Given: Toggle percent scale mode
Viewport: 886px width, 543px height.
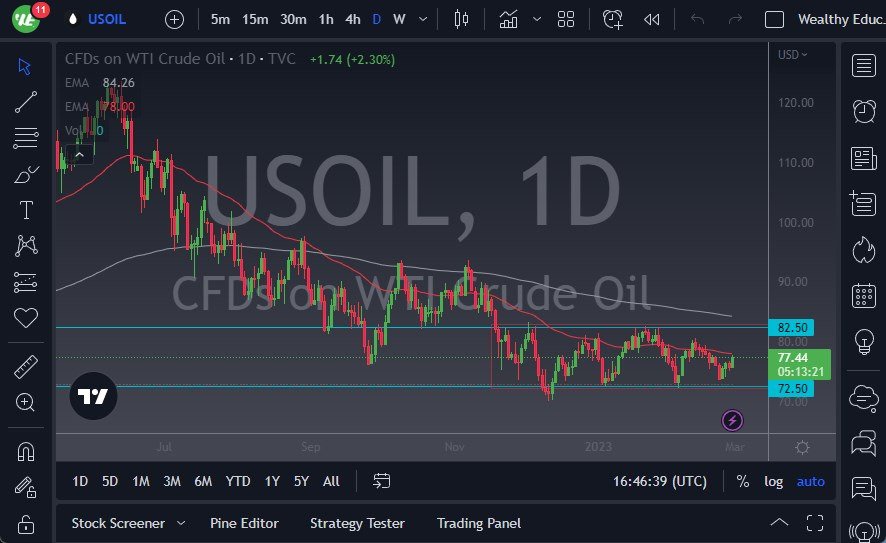Looking at the screenshot, I should coord(742,481).
